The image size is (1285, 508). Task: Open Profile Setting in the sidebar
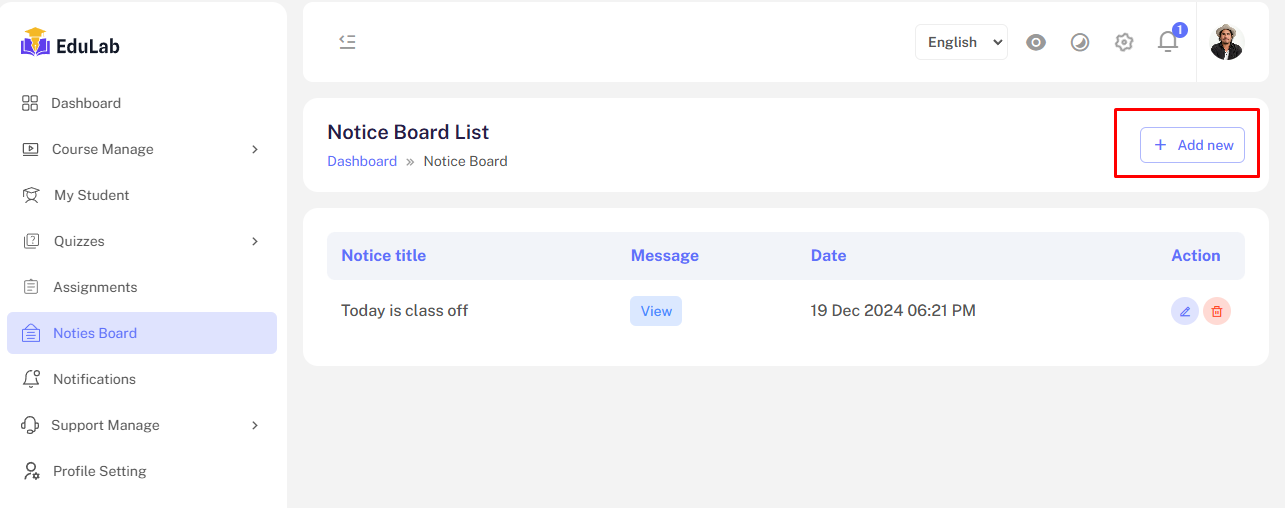coord(99,471)
